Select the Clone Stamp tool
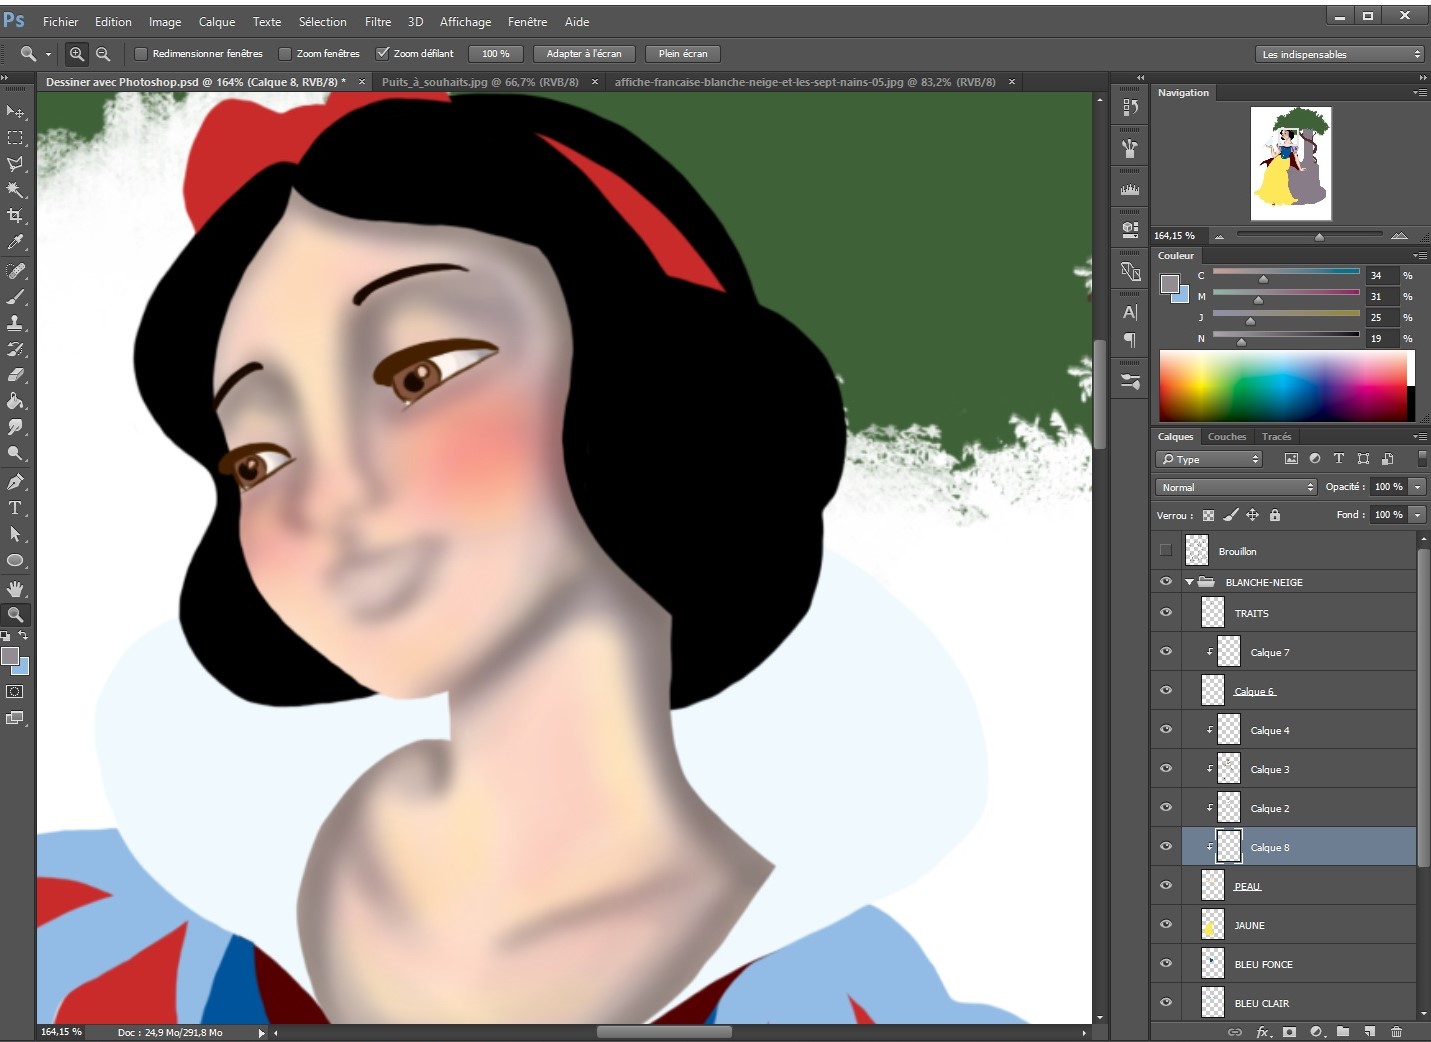This screenshot has height=1042, width=1431. point(16,322)
